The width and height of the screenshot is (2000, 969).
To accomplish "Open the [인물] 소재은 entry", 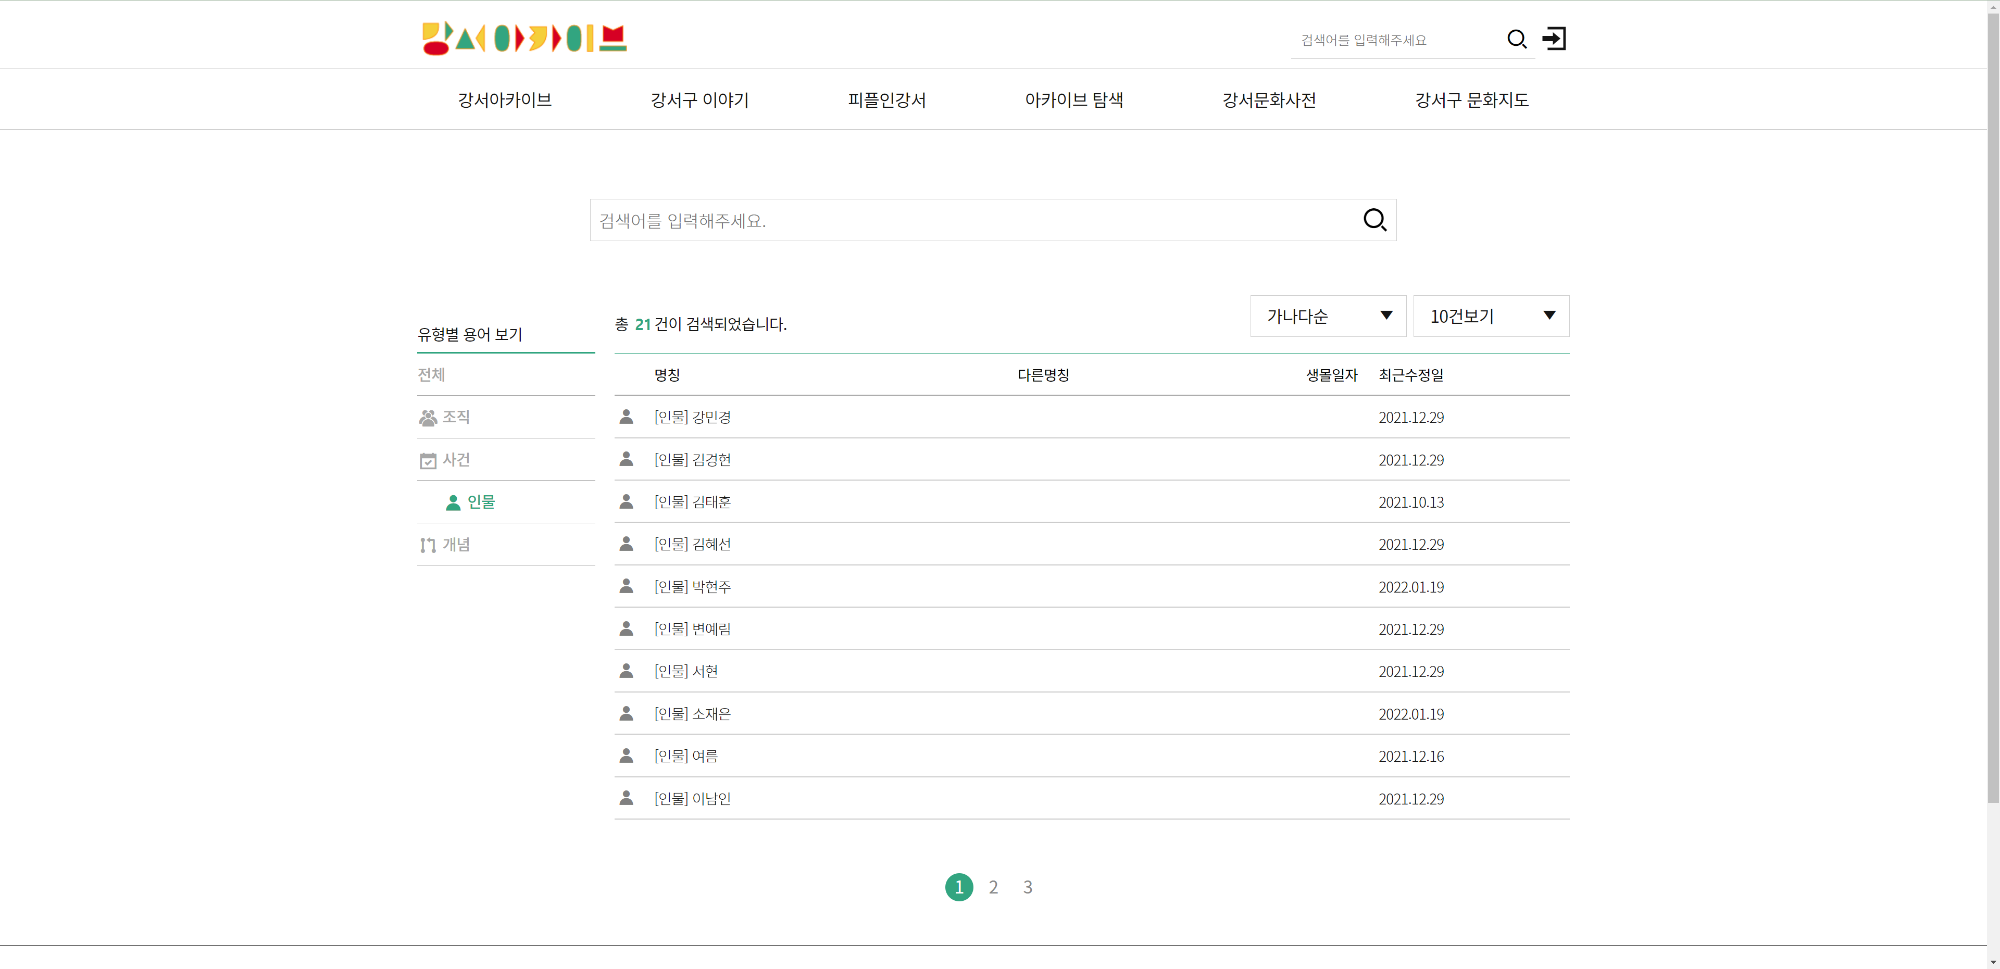I will coord(692,714).
